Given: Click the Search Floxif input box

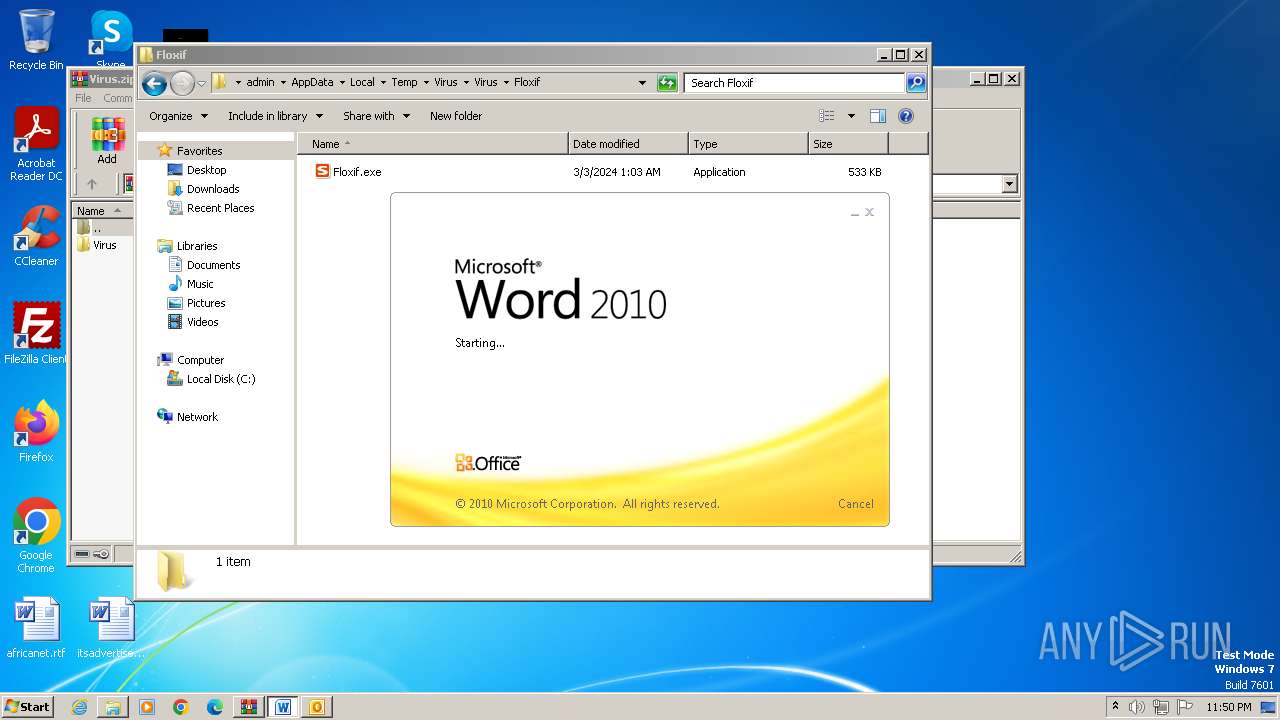Looking at the screenshot, I should pyautogui.click(x=795, y=83).
